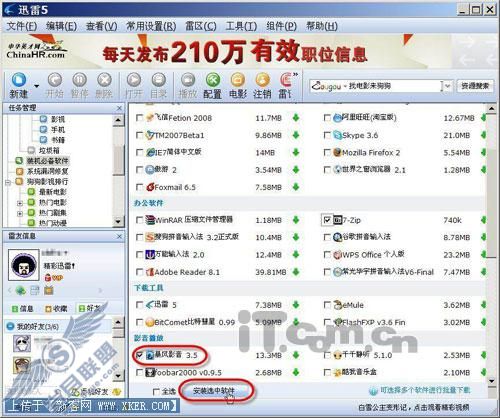Check the Skype 3.6 checkbox

327,135
